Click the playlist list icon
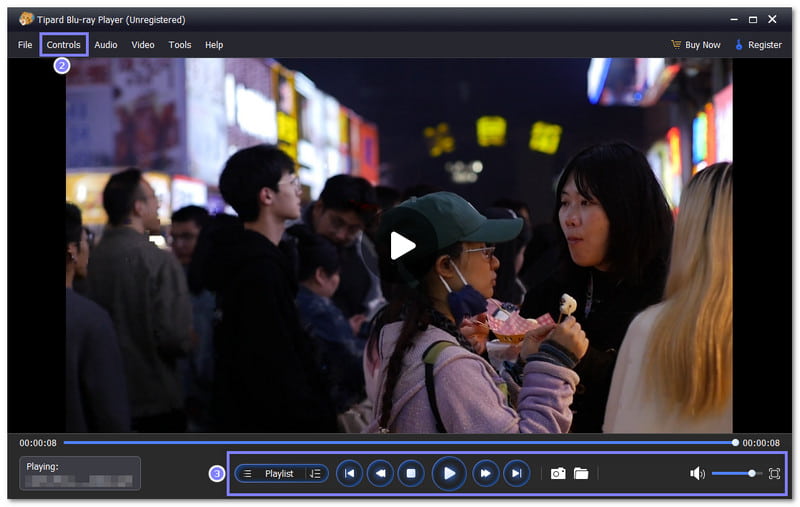 pos(247,474)
